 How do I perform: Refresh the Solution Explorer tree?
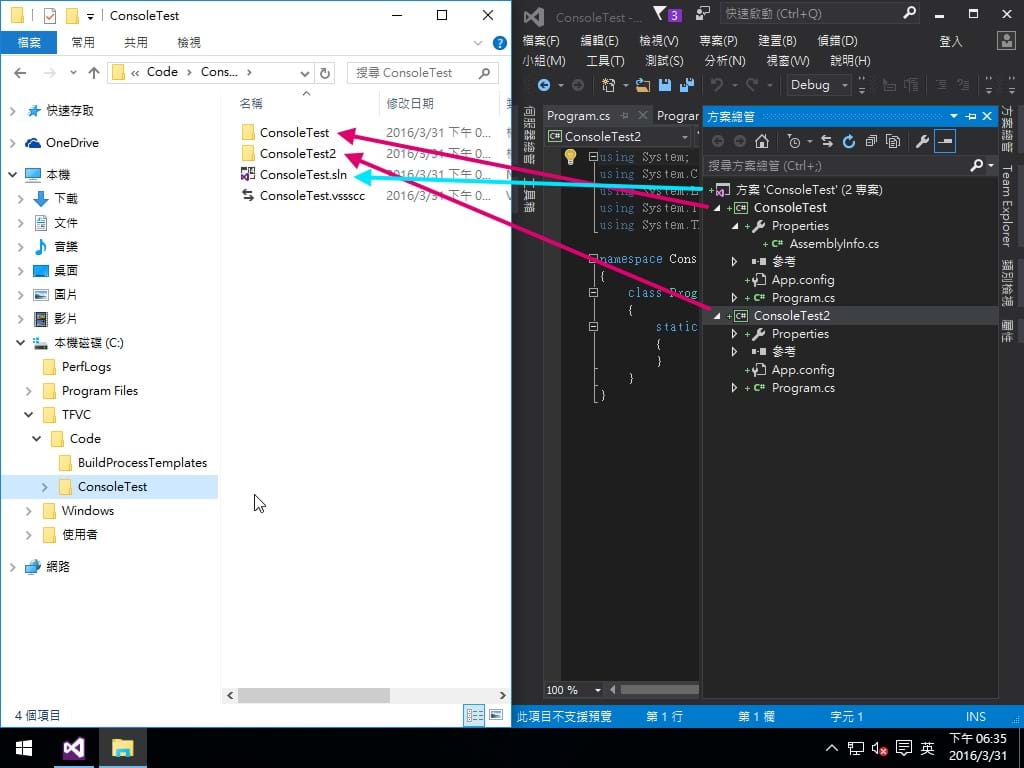[x=849, y=141]
